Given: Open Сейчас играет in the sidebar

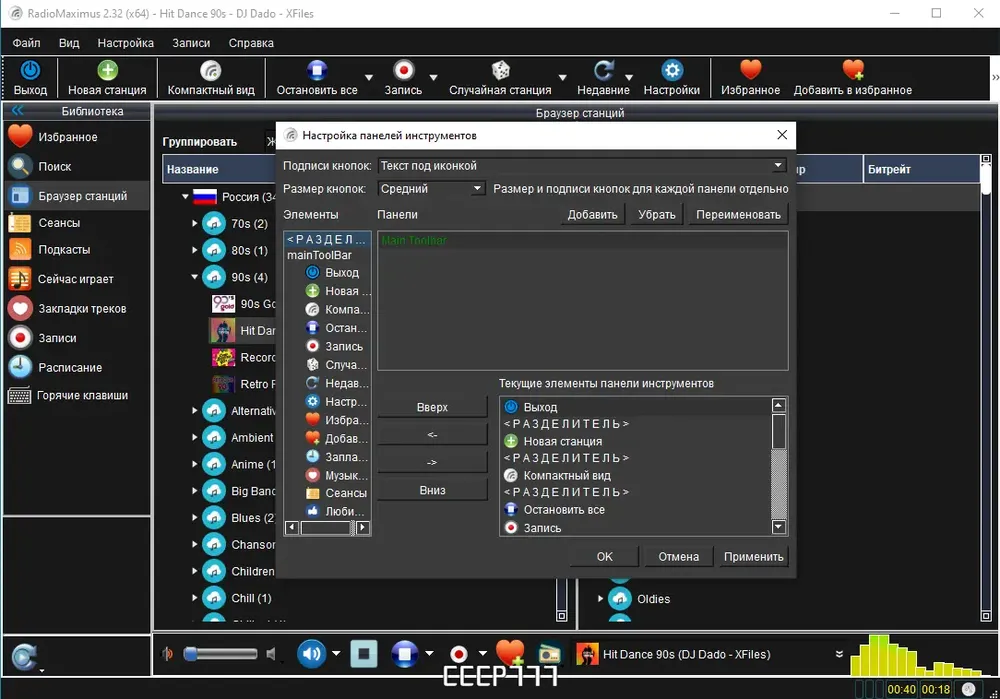Looking at the screenshot, I should 77,279.
